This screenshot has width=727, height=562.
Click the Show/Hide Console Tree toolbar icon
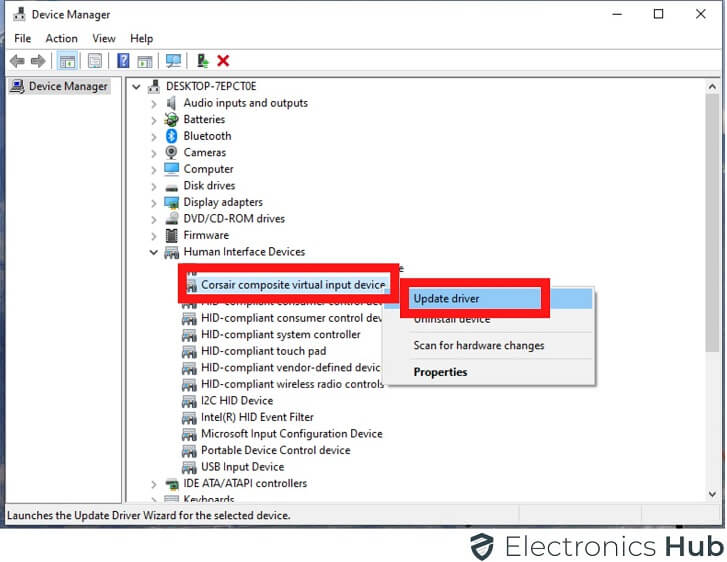[x=69, y=61]
